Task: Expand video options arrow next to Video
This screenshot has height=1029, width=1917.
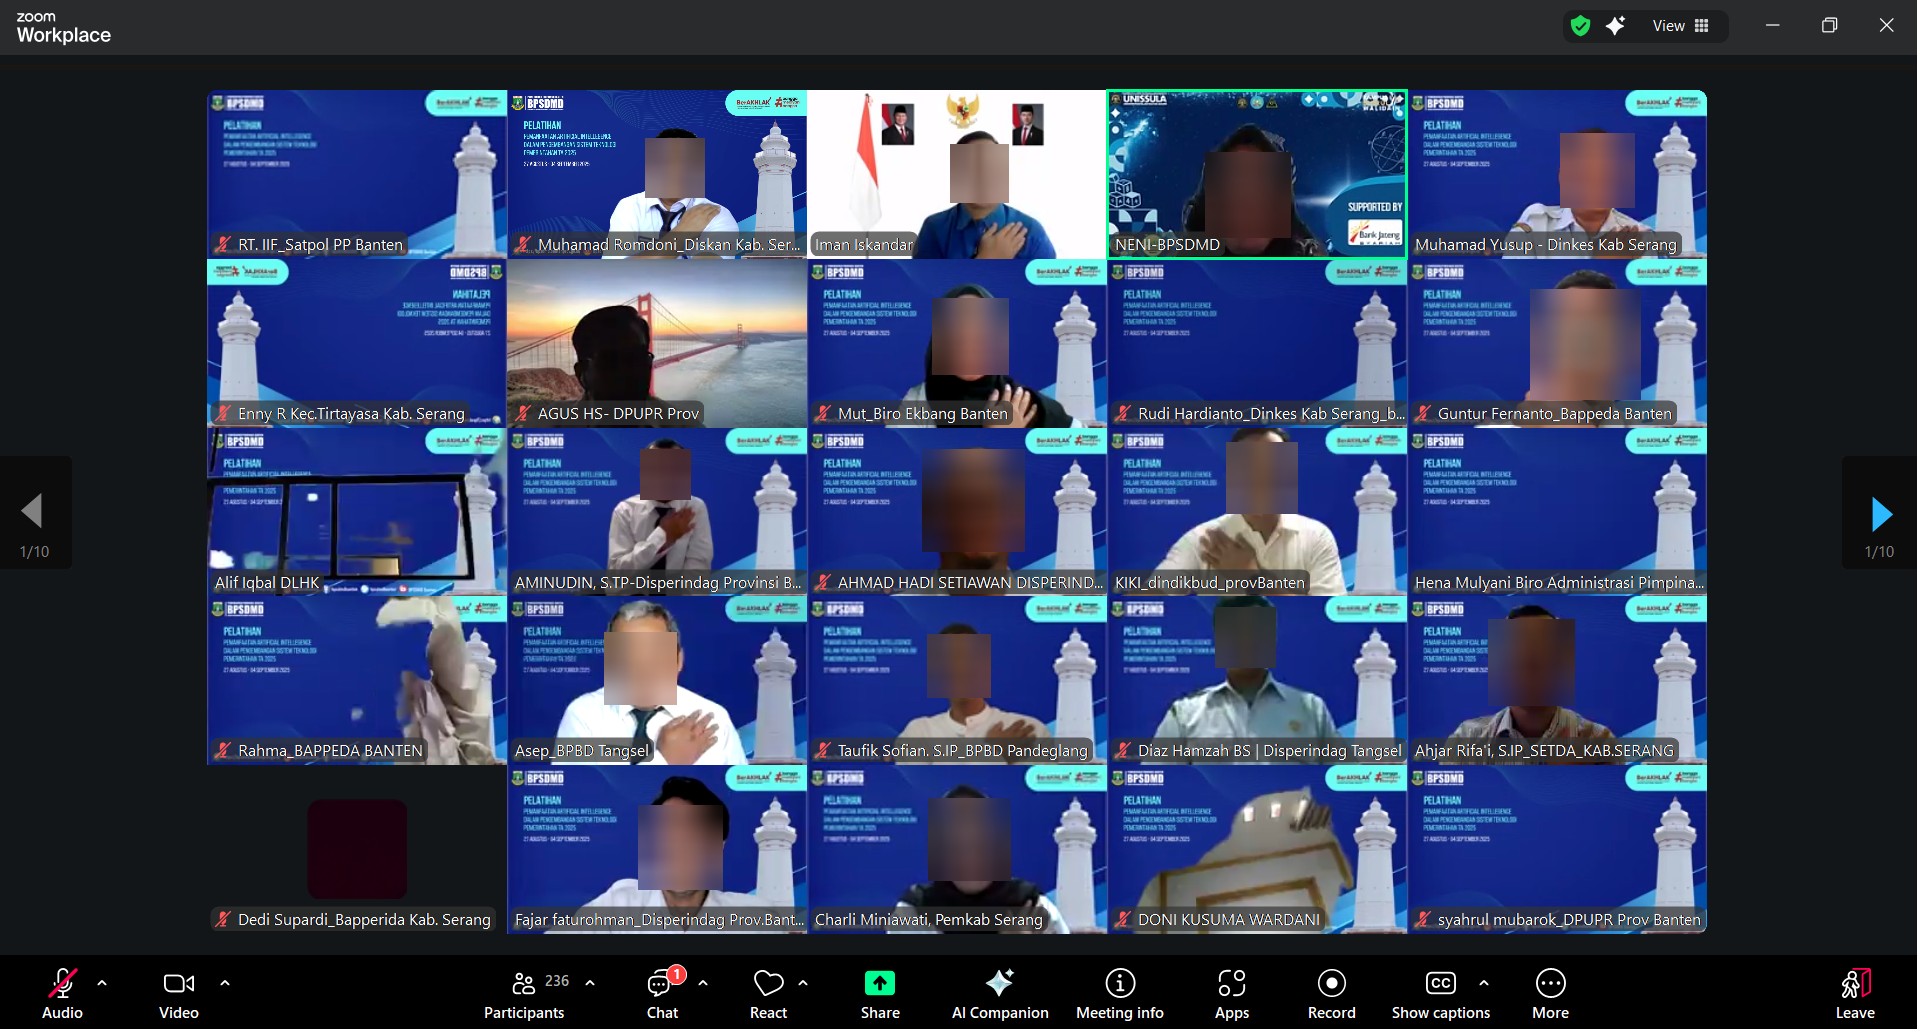Action: click(225, 983)
